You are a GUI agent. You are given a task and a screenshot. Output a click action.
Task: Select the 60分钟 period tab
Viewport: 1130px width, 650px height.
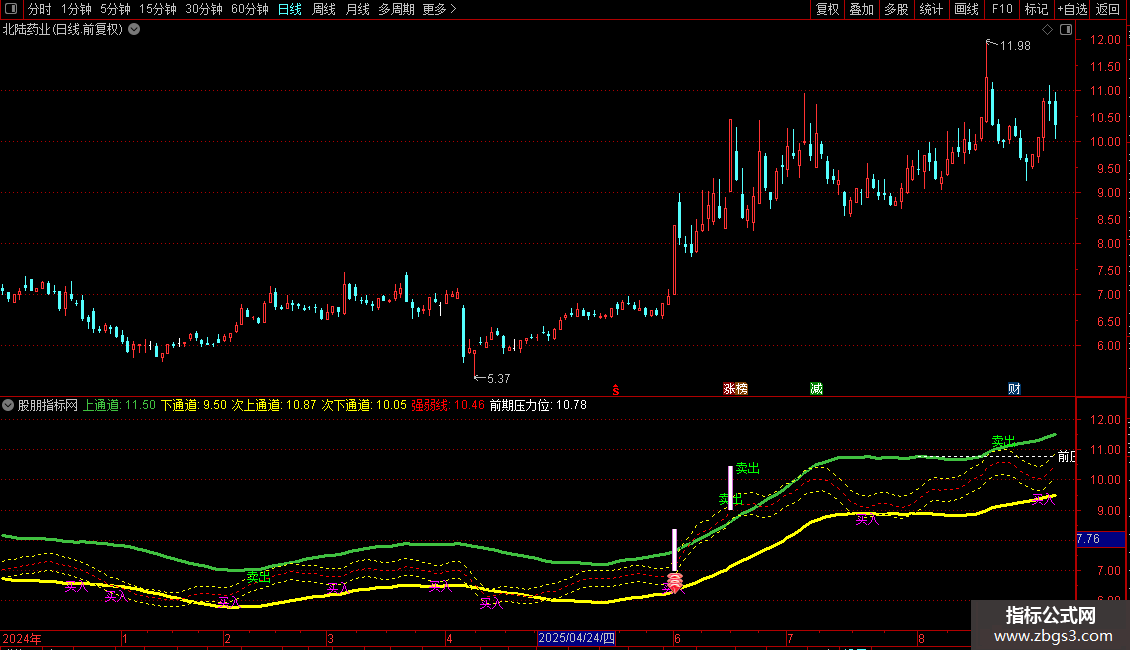tap(249, 9)
